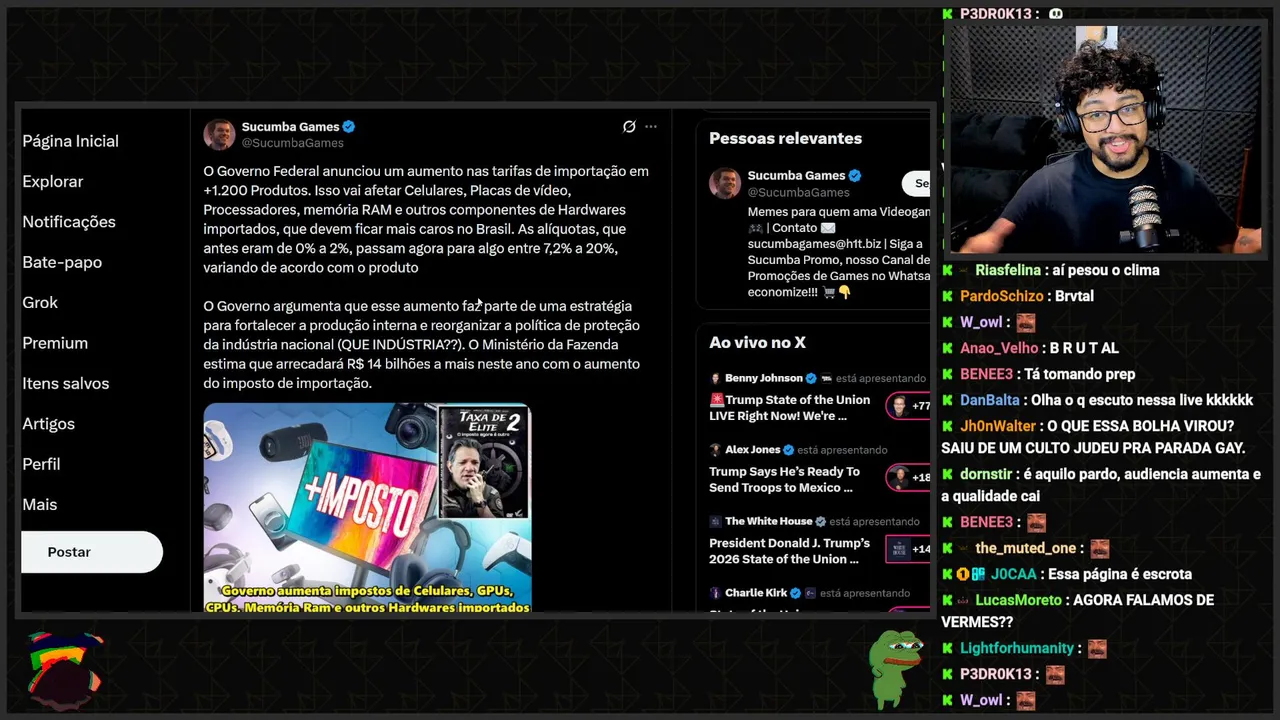Click username dornstir in chat
Viewport: 1280px width, 720px height.
[988, 474]
